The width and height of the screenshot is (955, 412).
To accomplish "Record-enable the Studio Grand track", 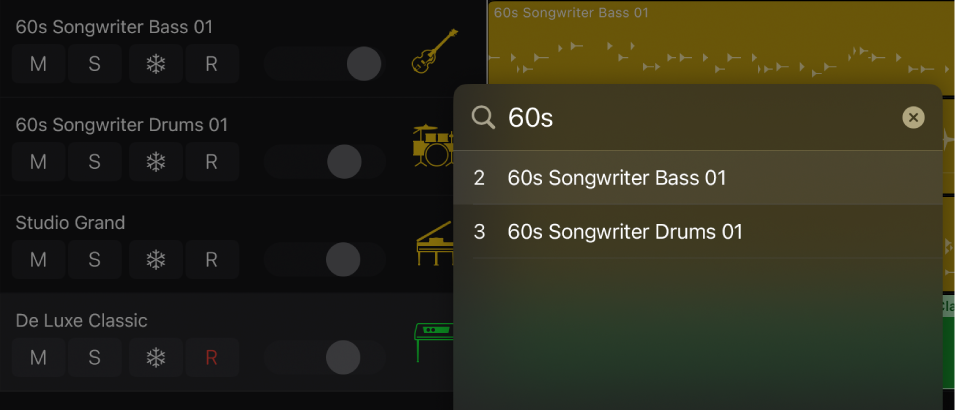I will tap(211, 259).
